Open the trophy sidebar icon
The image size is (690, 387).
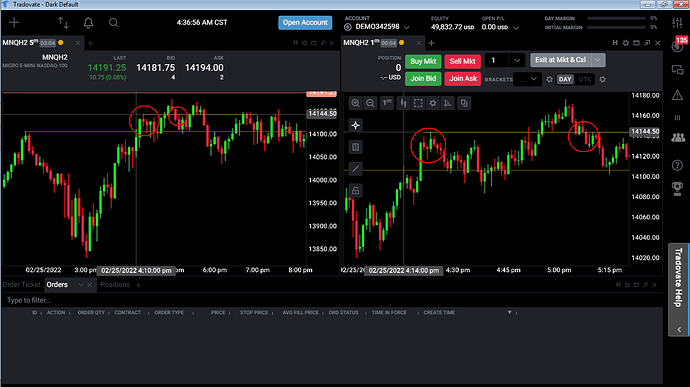tap(678, 188)
